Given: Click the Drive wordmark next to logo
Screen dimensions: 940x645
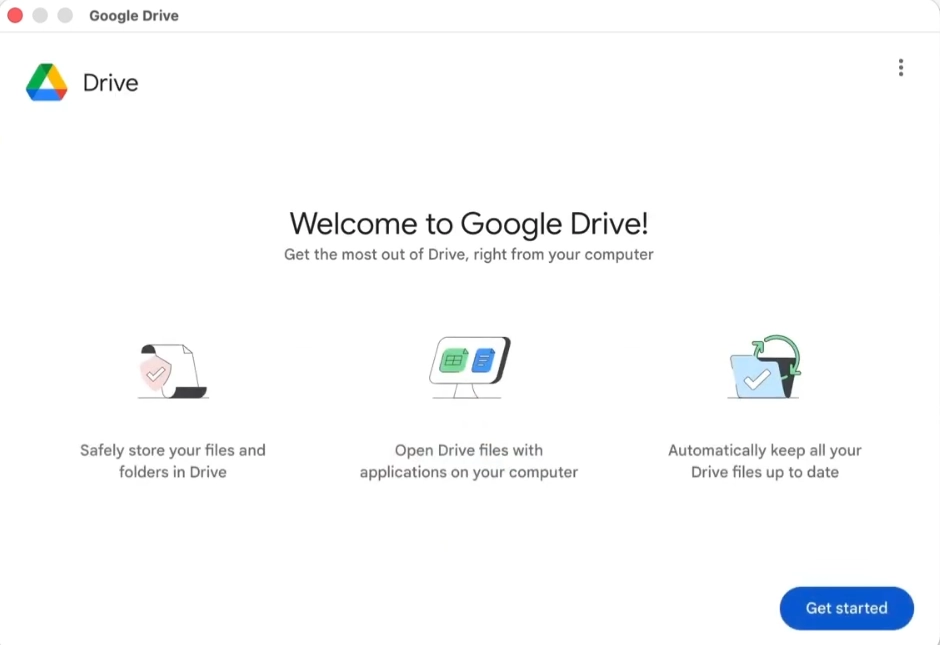Looking at the screenshot, I should point(110,83).
